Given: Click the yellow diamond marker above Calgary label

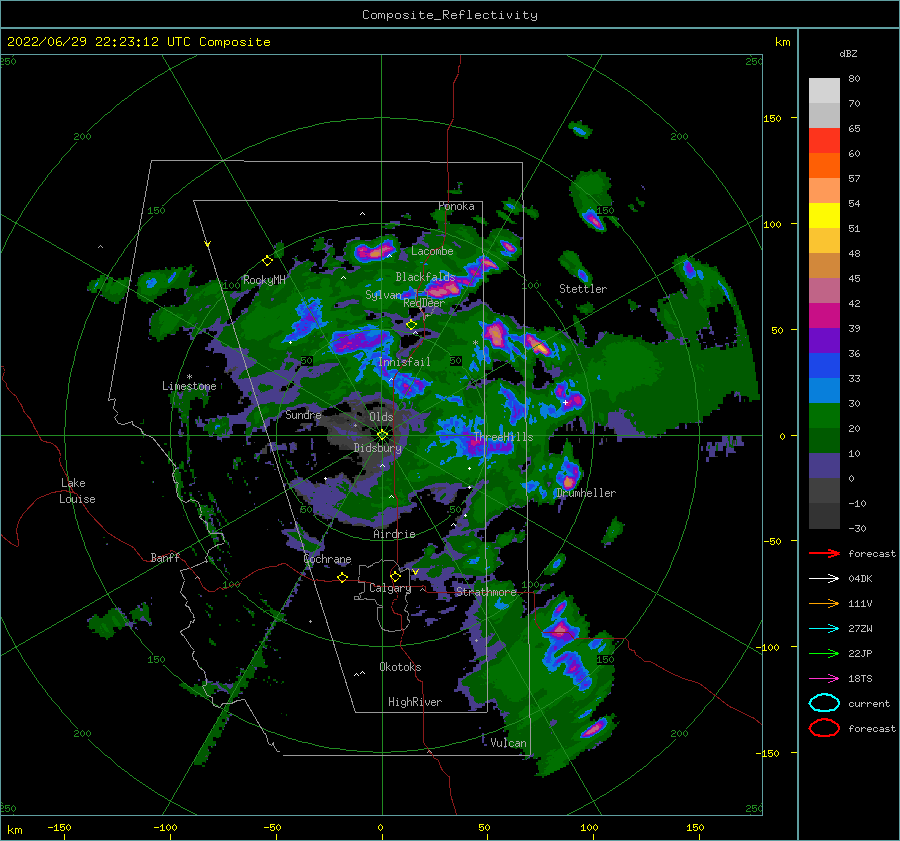Looking at the screenshot, I should 395,576.
